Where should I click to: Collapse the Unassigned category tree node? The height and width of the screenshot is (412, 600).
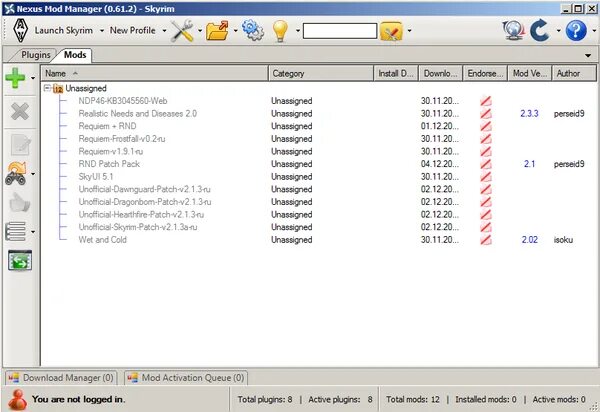[x=47, y=88]
